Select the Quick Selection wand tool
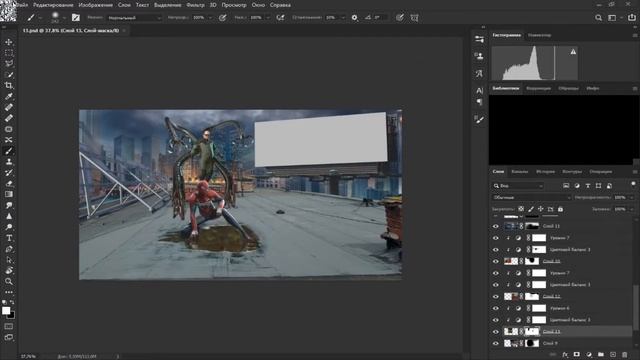The width and height of the screenshot is (640, 360). pos(9,75)
